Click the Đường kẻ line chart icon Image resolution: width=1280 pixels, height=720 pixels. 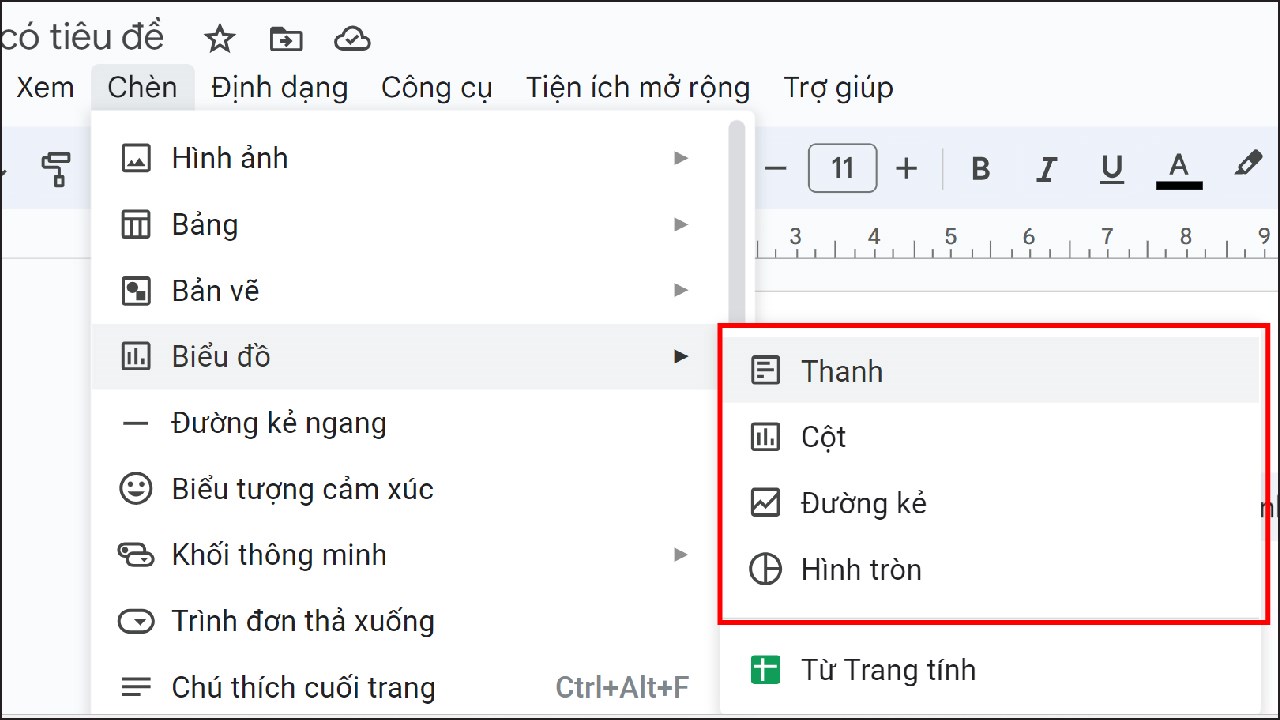point(766,503)
